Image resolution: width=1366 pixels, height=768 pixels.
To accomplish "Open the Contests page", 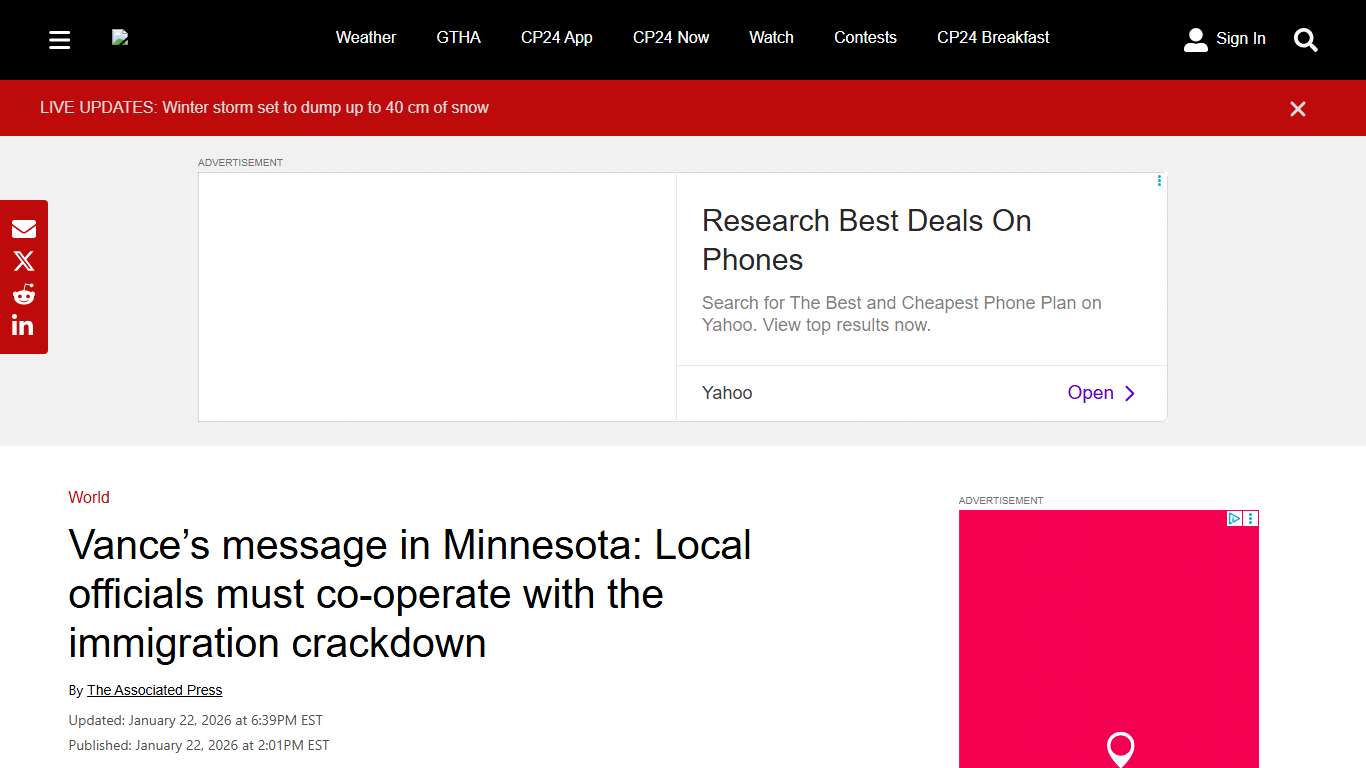I will (865, 37).
